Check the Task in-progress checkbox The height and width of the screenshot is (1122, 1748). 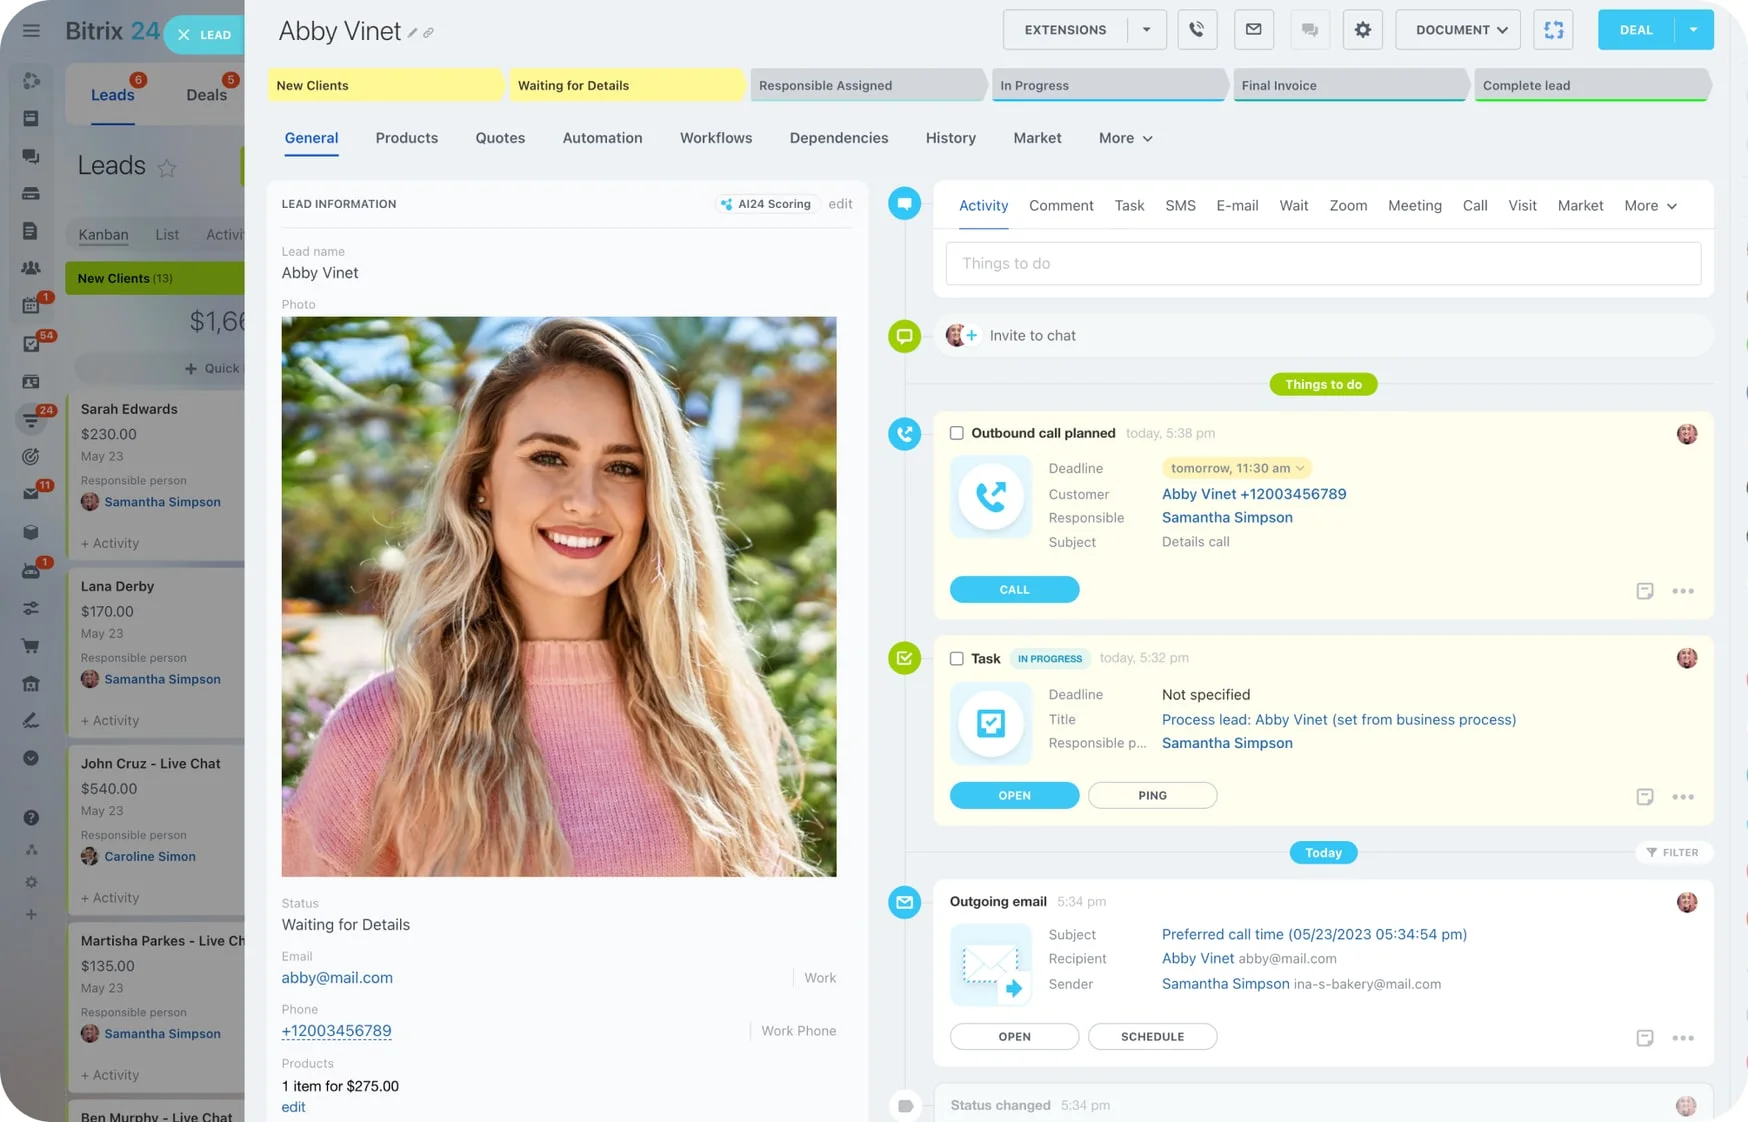(x=956, y=658)
